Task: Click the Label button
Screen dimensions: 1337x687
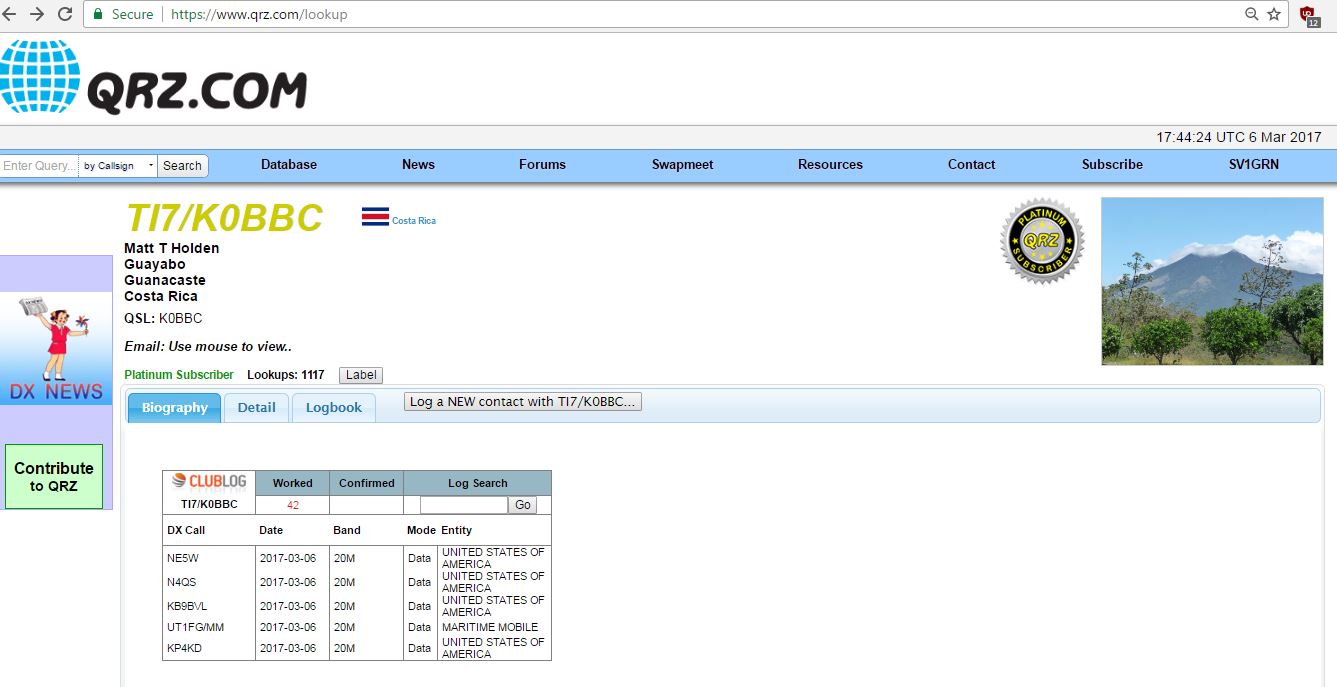Action: 361,375
